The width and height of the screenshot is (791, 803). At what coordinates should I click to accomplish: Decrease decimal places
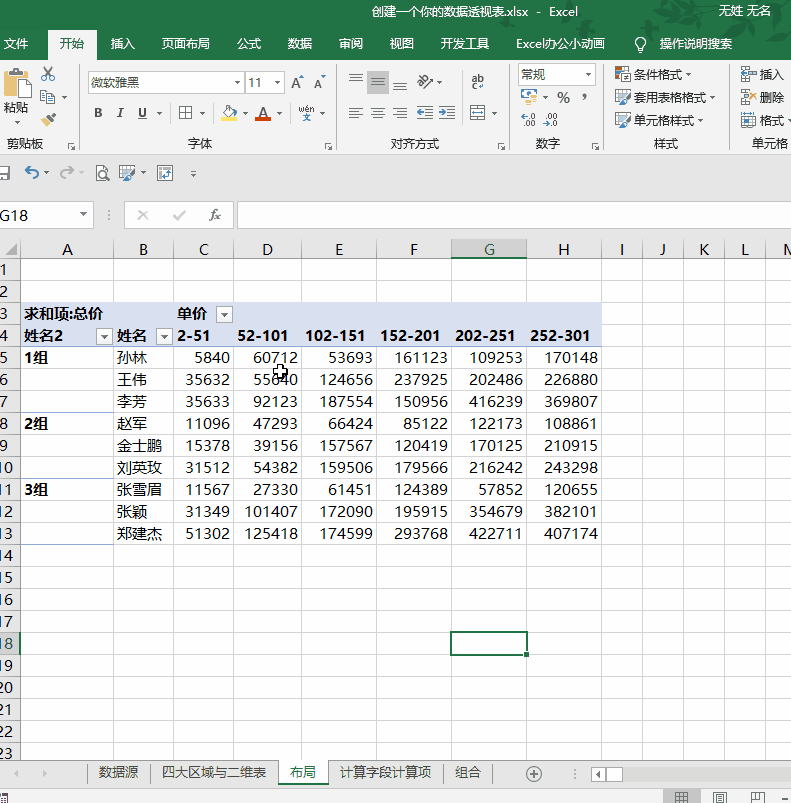click(x=551, y=120)
